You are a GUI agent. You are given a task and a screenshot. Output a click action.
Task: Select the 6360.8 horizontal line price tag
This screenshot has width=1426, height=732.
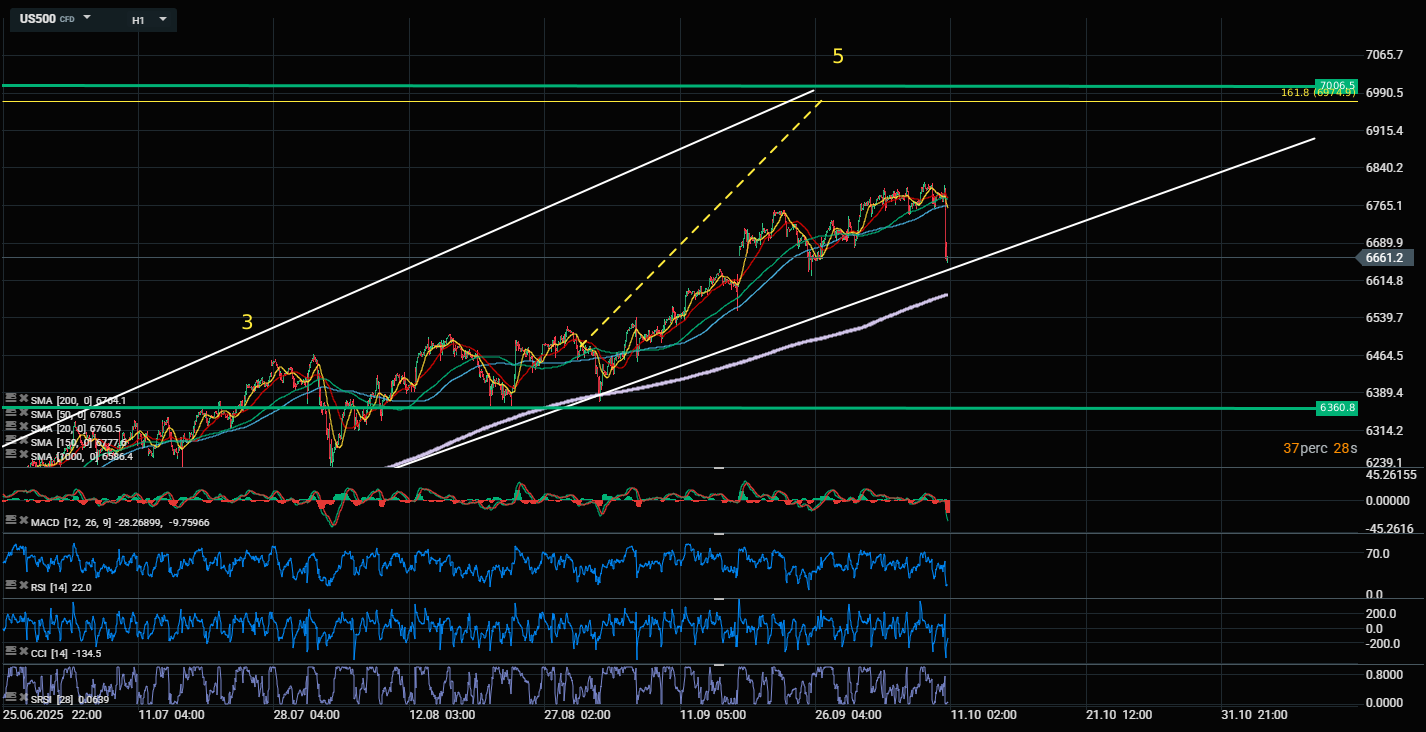(x=1336, y=408)
